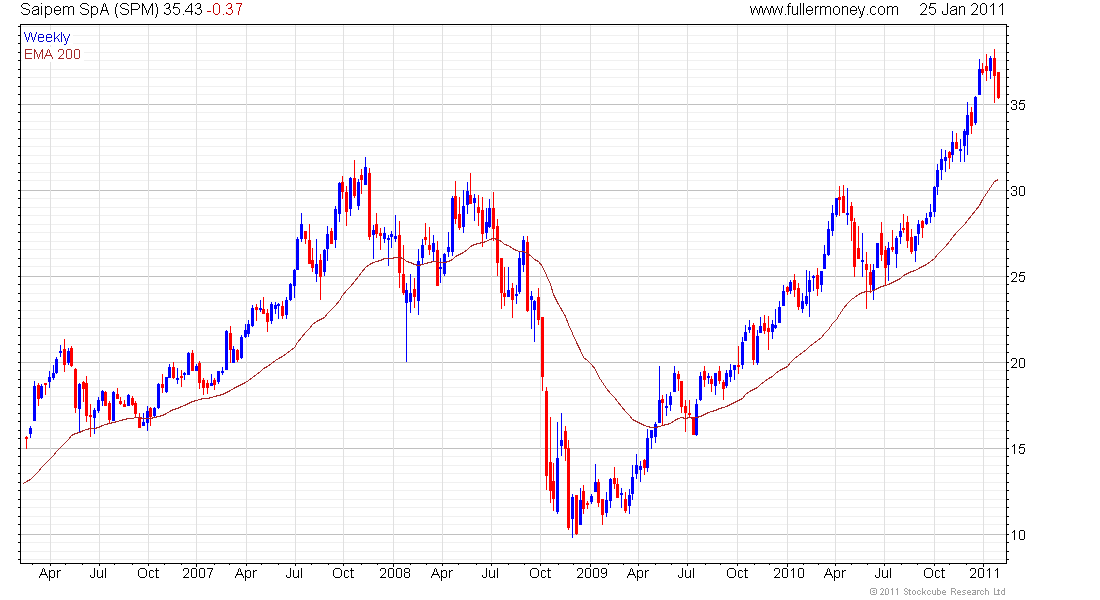Click the 10 price axis label
Viewport: 1100px width, 600px height.
[x=1017, y=535]
